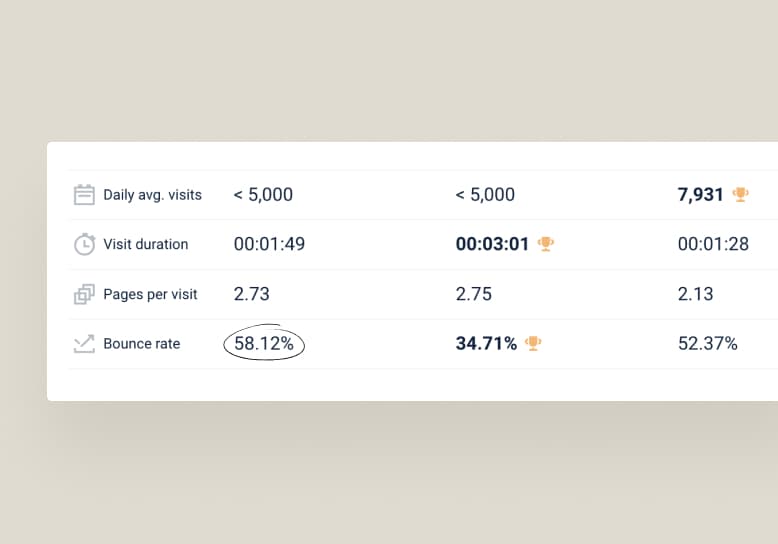Click the 52.37% bounce rate value
This screenshot has width=778, height=544.
tap(707, 344)
